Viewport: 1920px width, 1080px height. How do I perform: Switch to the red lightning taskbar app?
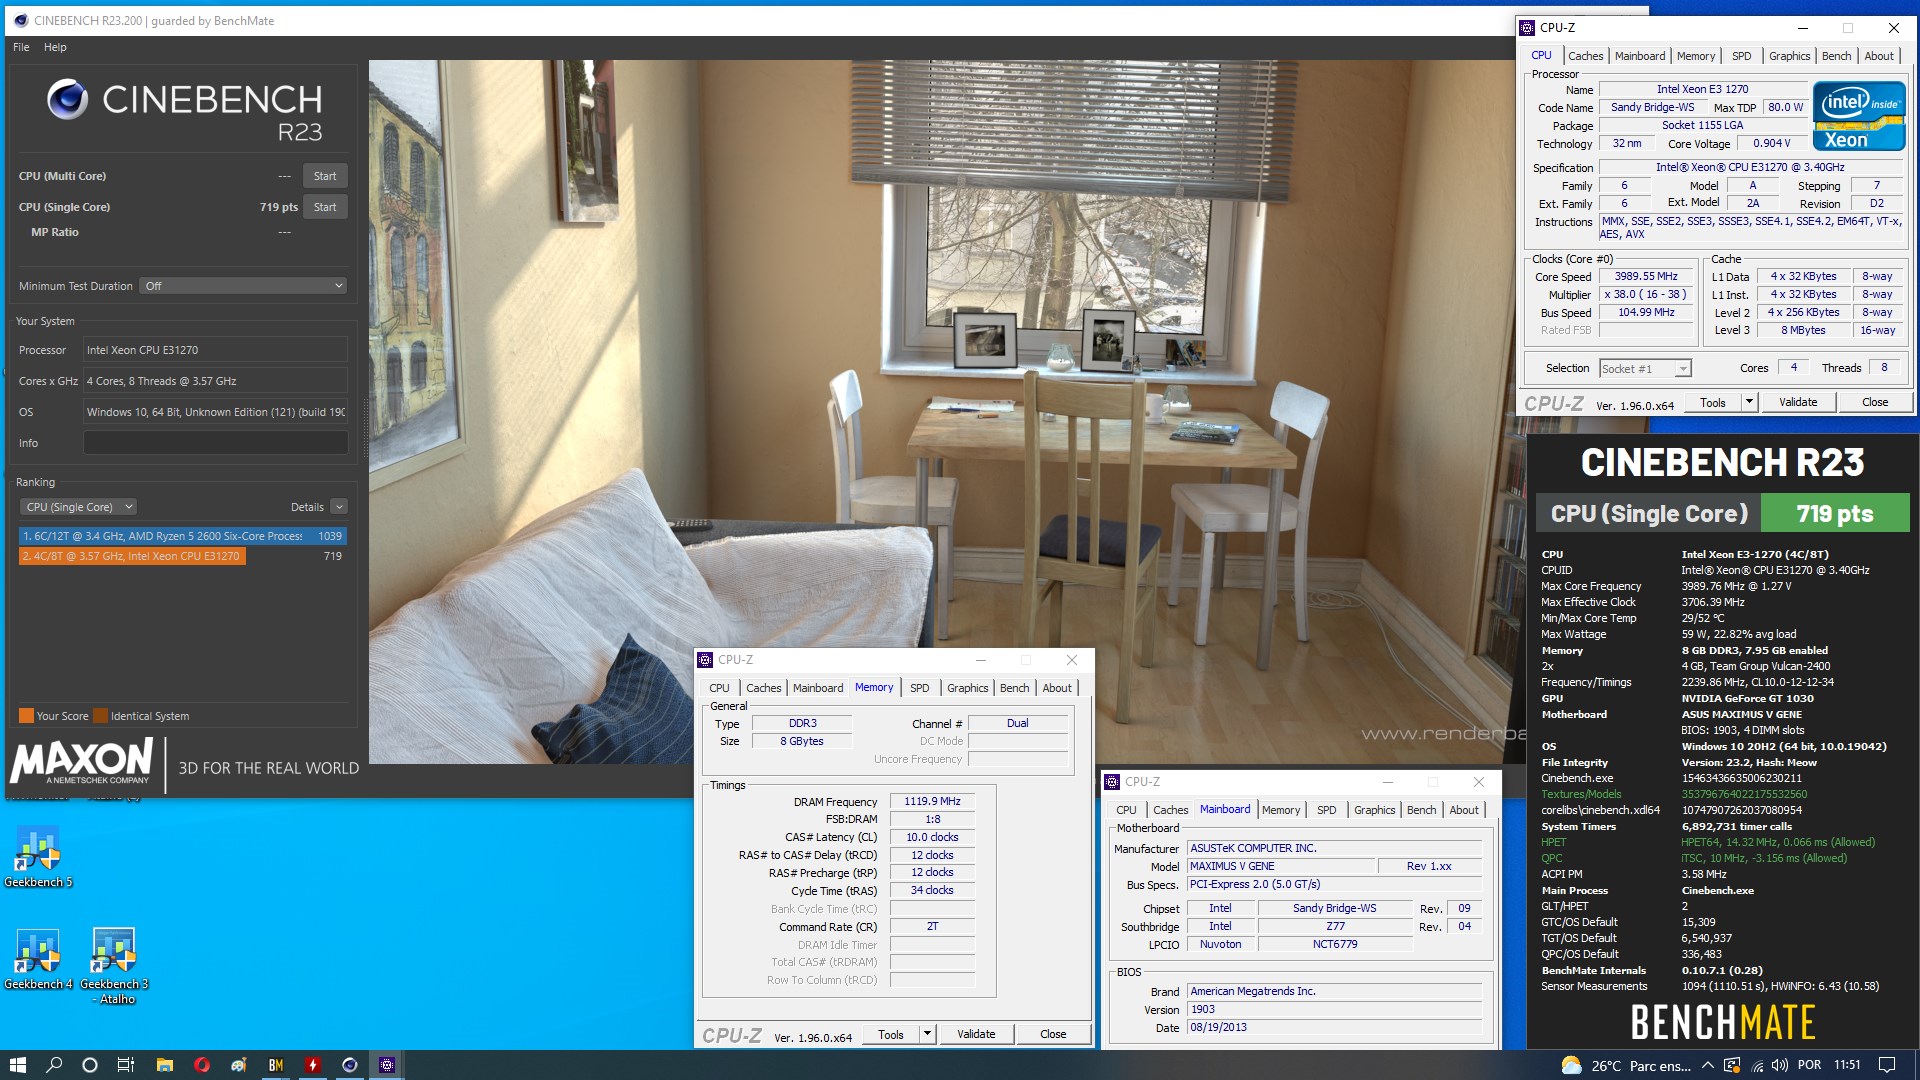point(312,1065)
